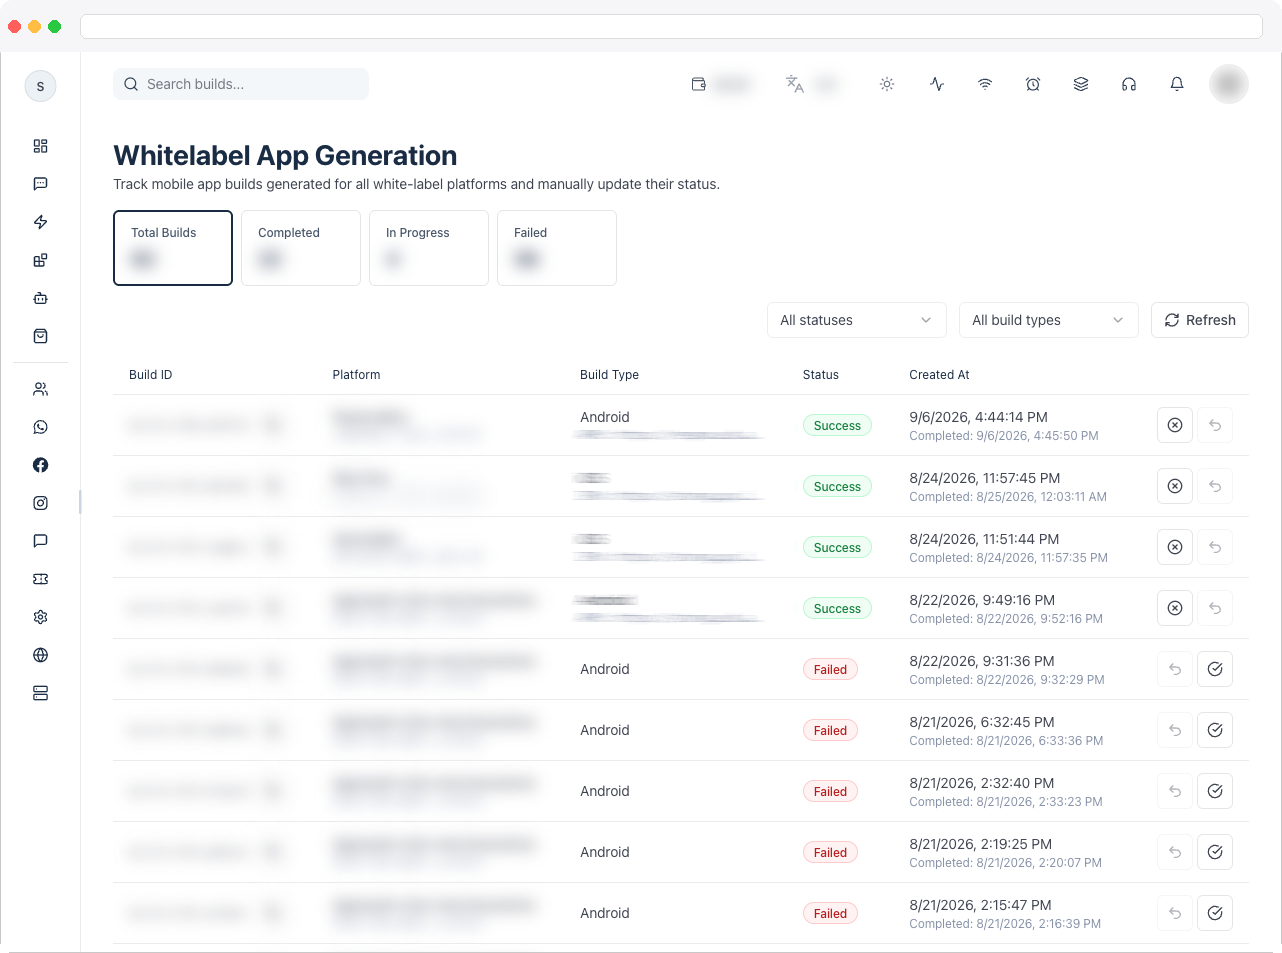Click the Build Type column header
This screenshot has width=1282, height=953.
pos(609,375)
